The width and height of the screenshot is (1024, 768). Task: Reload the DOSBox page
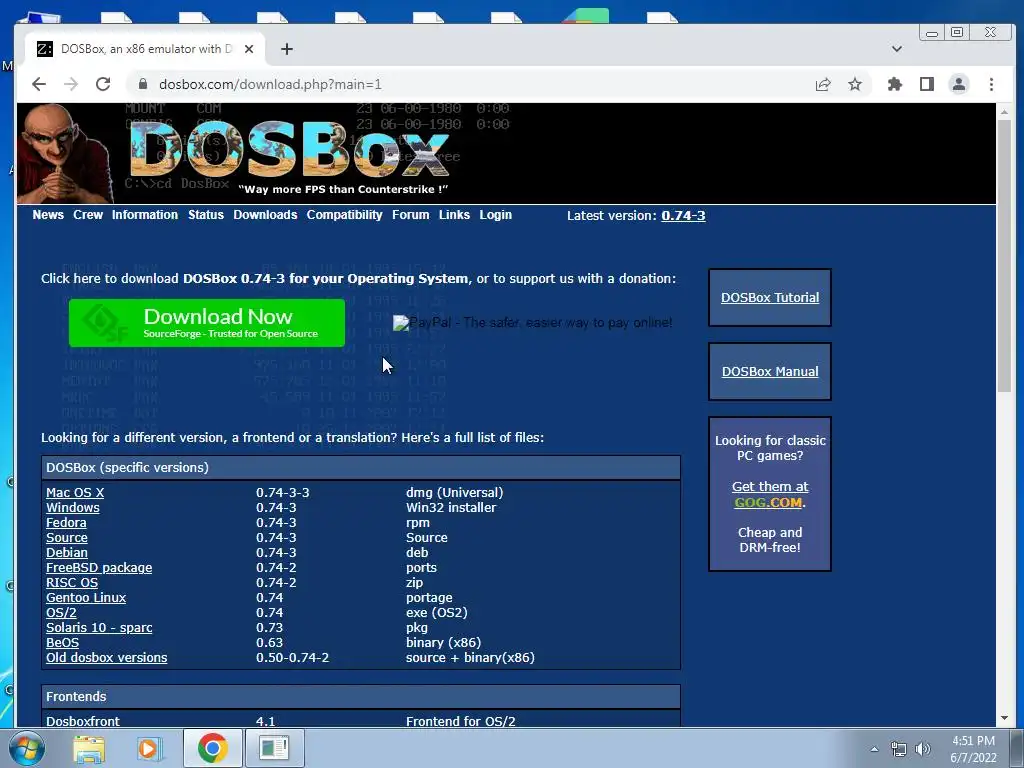click(103, 84)
